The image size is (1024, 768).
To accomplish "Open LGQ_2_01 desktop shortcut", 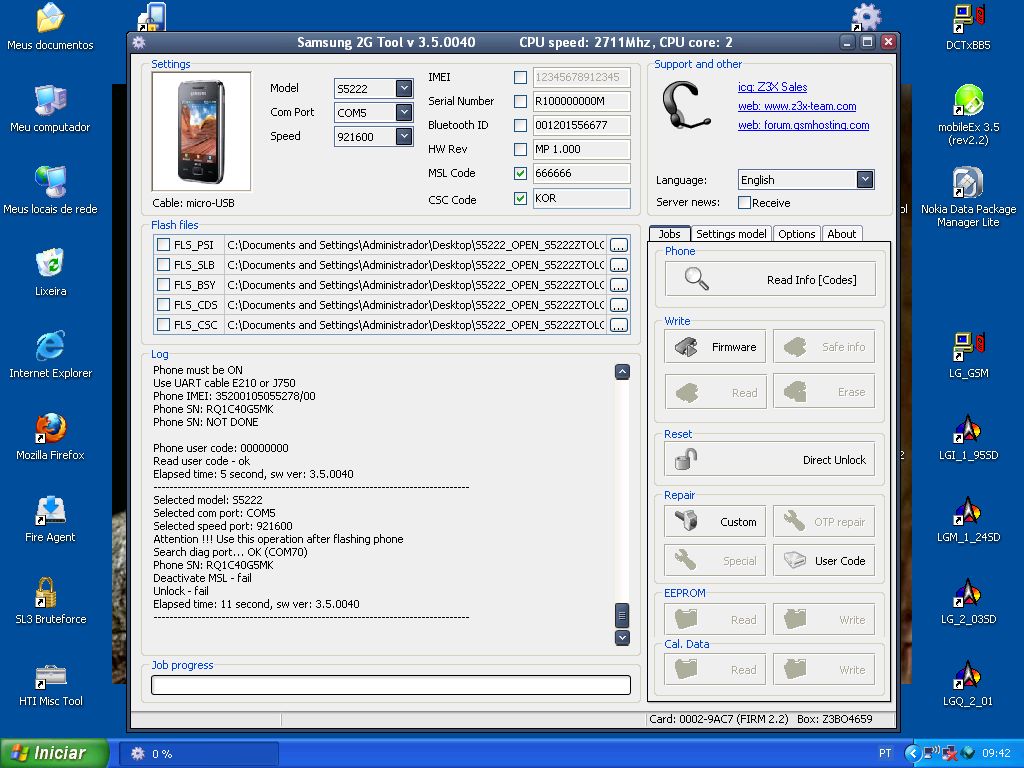I will coord(968,683).
